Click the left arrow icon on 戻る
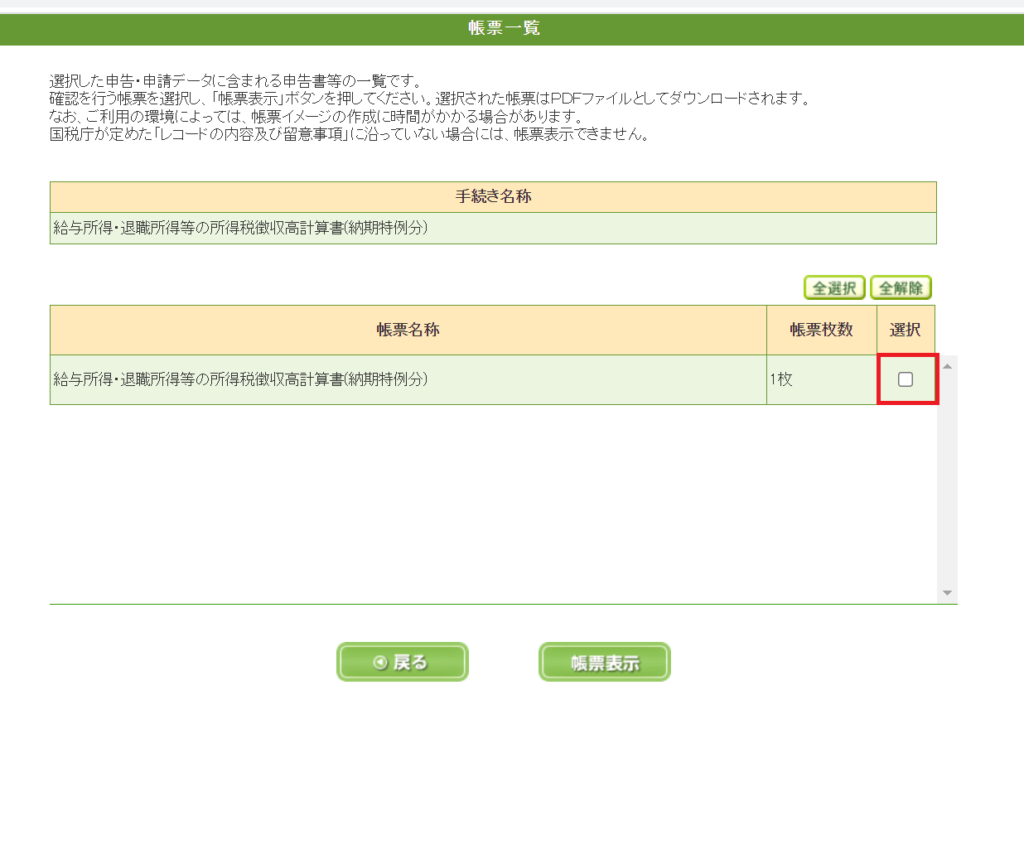1024x849 pixels. (379, 662)
